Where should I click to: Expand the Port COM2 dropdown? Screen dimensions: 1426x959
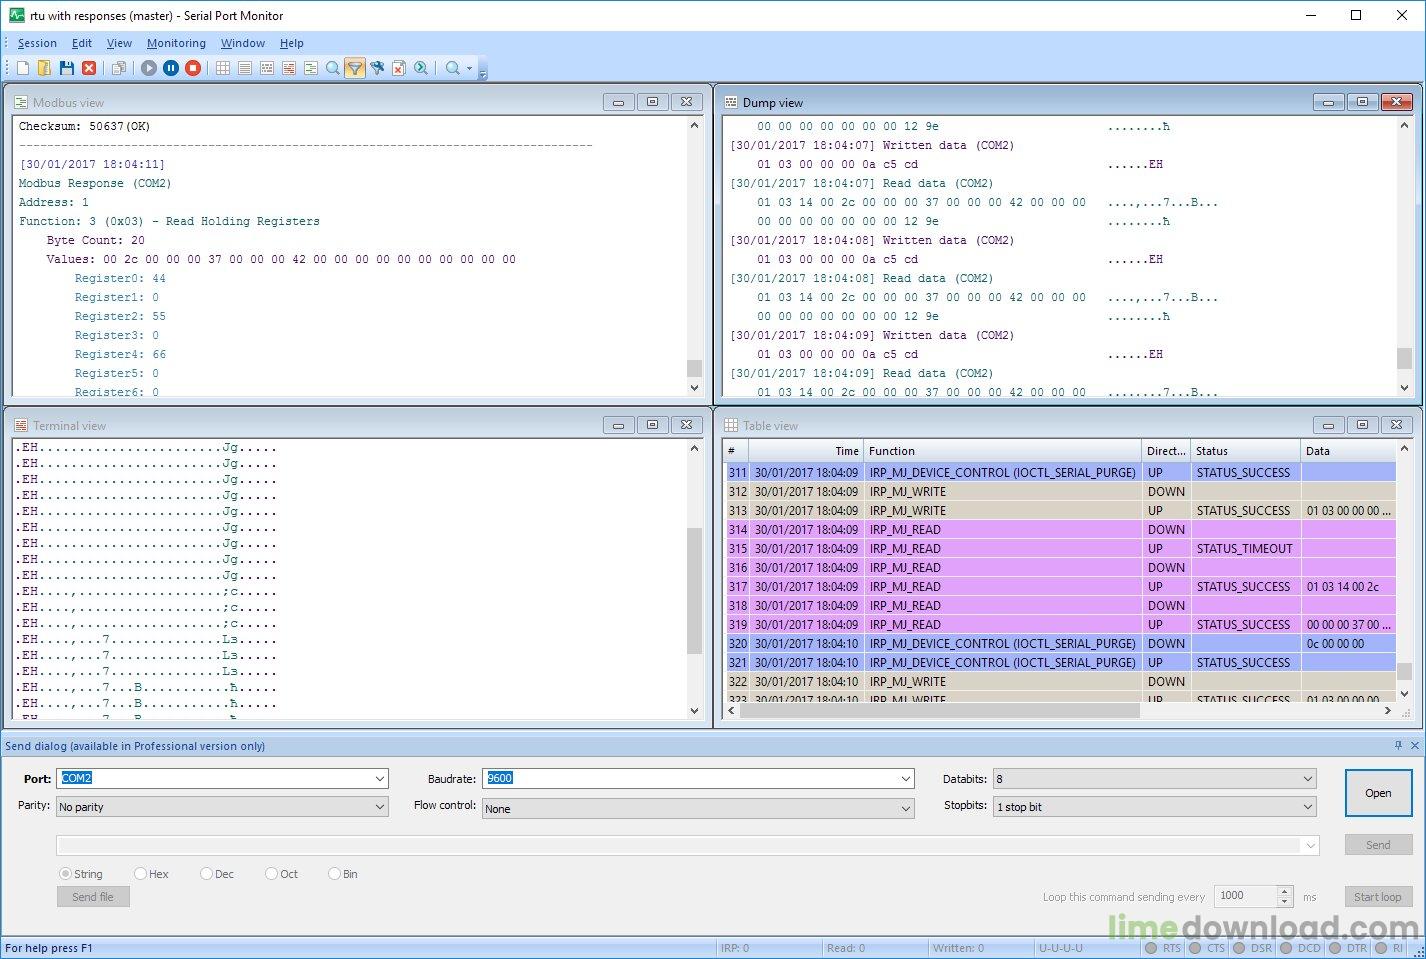pyautogui.click(x=380, y=779)
